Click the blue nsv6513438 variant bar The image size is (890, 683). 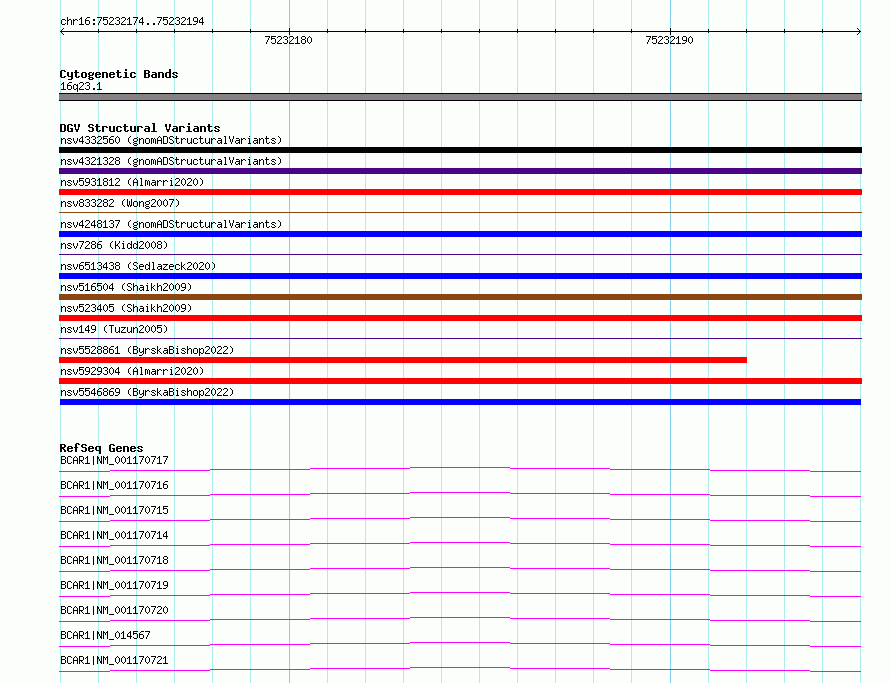pos(460,276)
